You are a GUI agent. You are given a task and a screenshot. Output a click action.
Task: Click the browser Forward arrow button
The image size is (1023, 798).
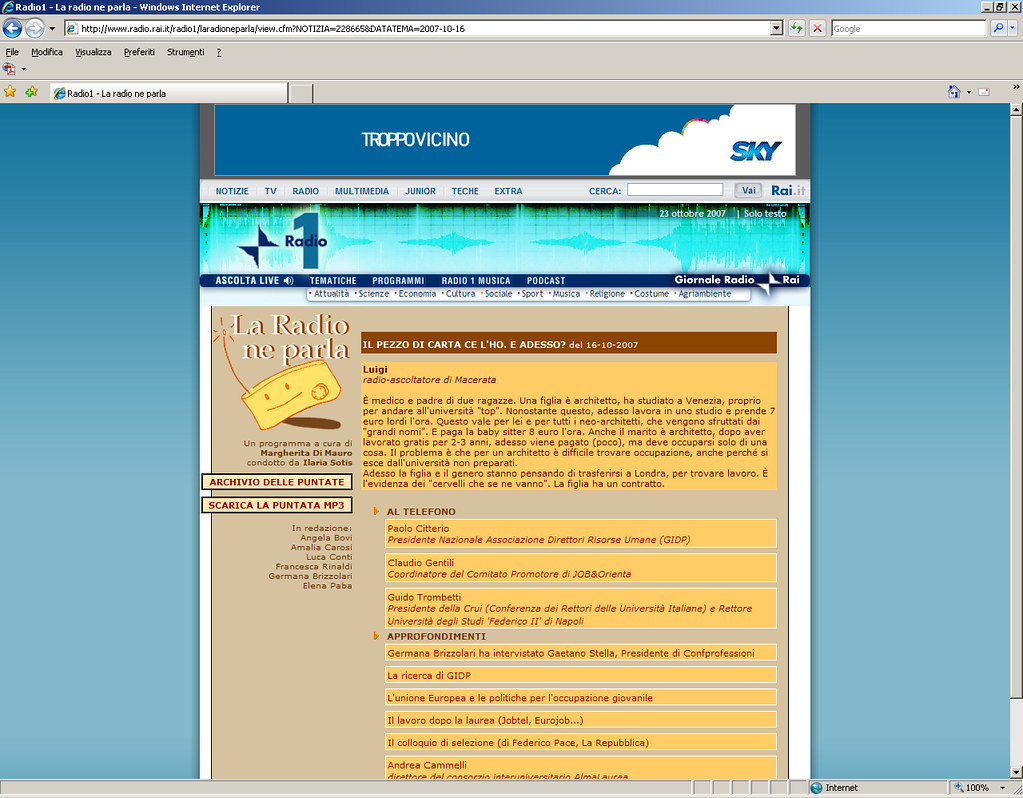pos(35,28)
